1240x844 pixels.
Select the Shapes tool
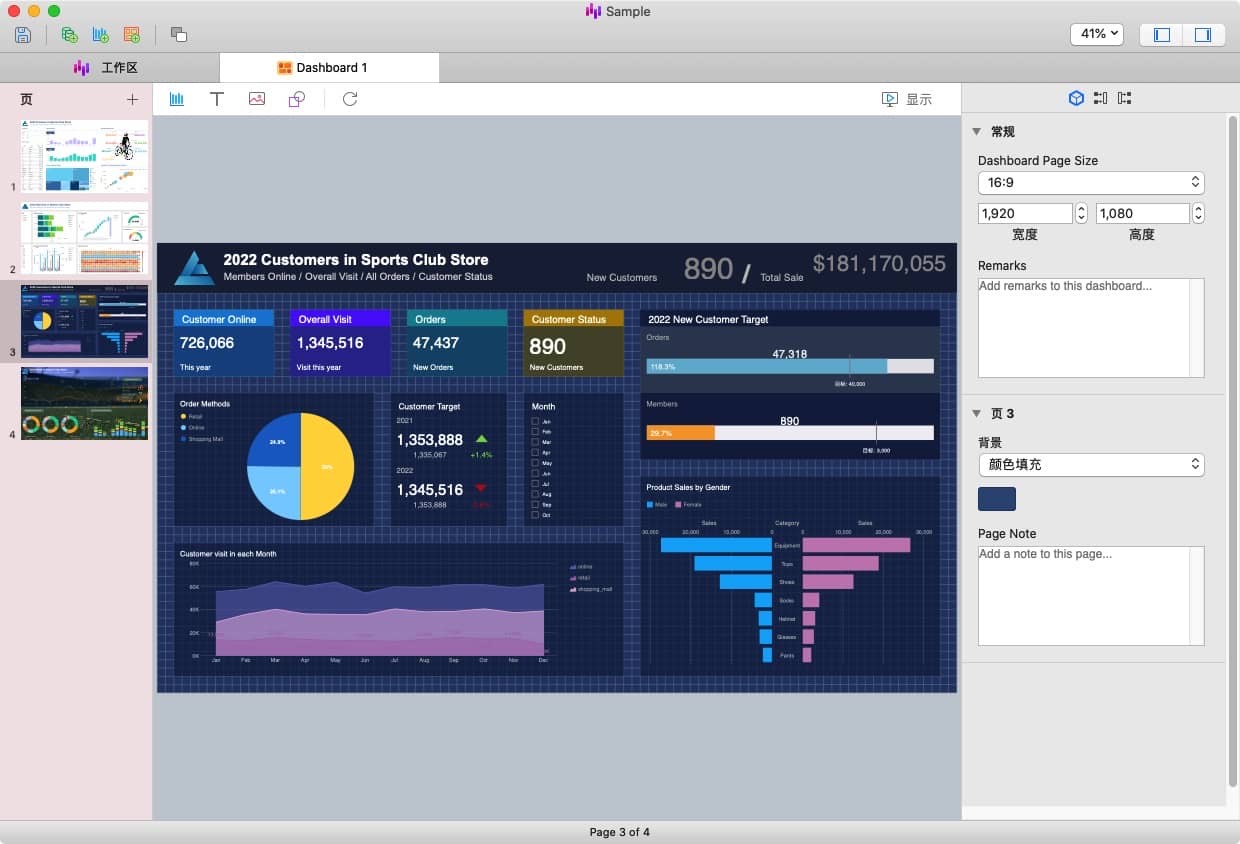click(x=296, y=99)
